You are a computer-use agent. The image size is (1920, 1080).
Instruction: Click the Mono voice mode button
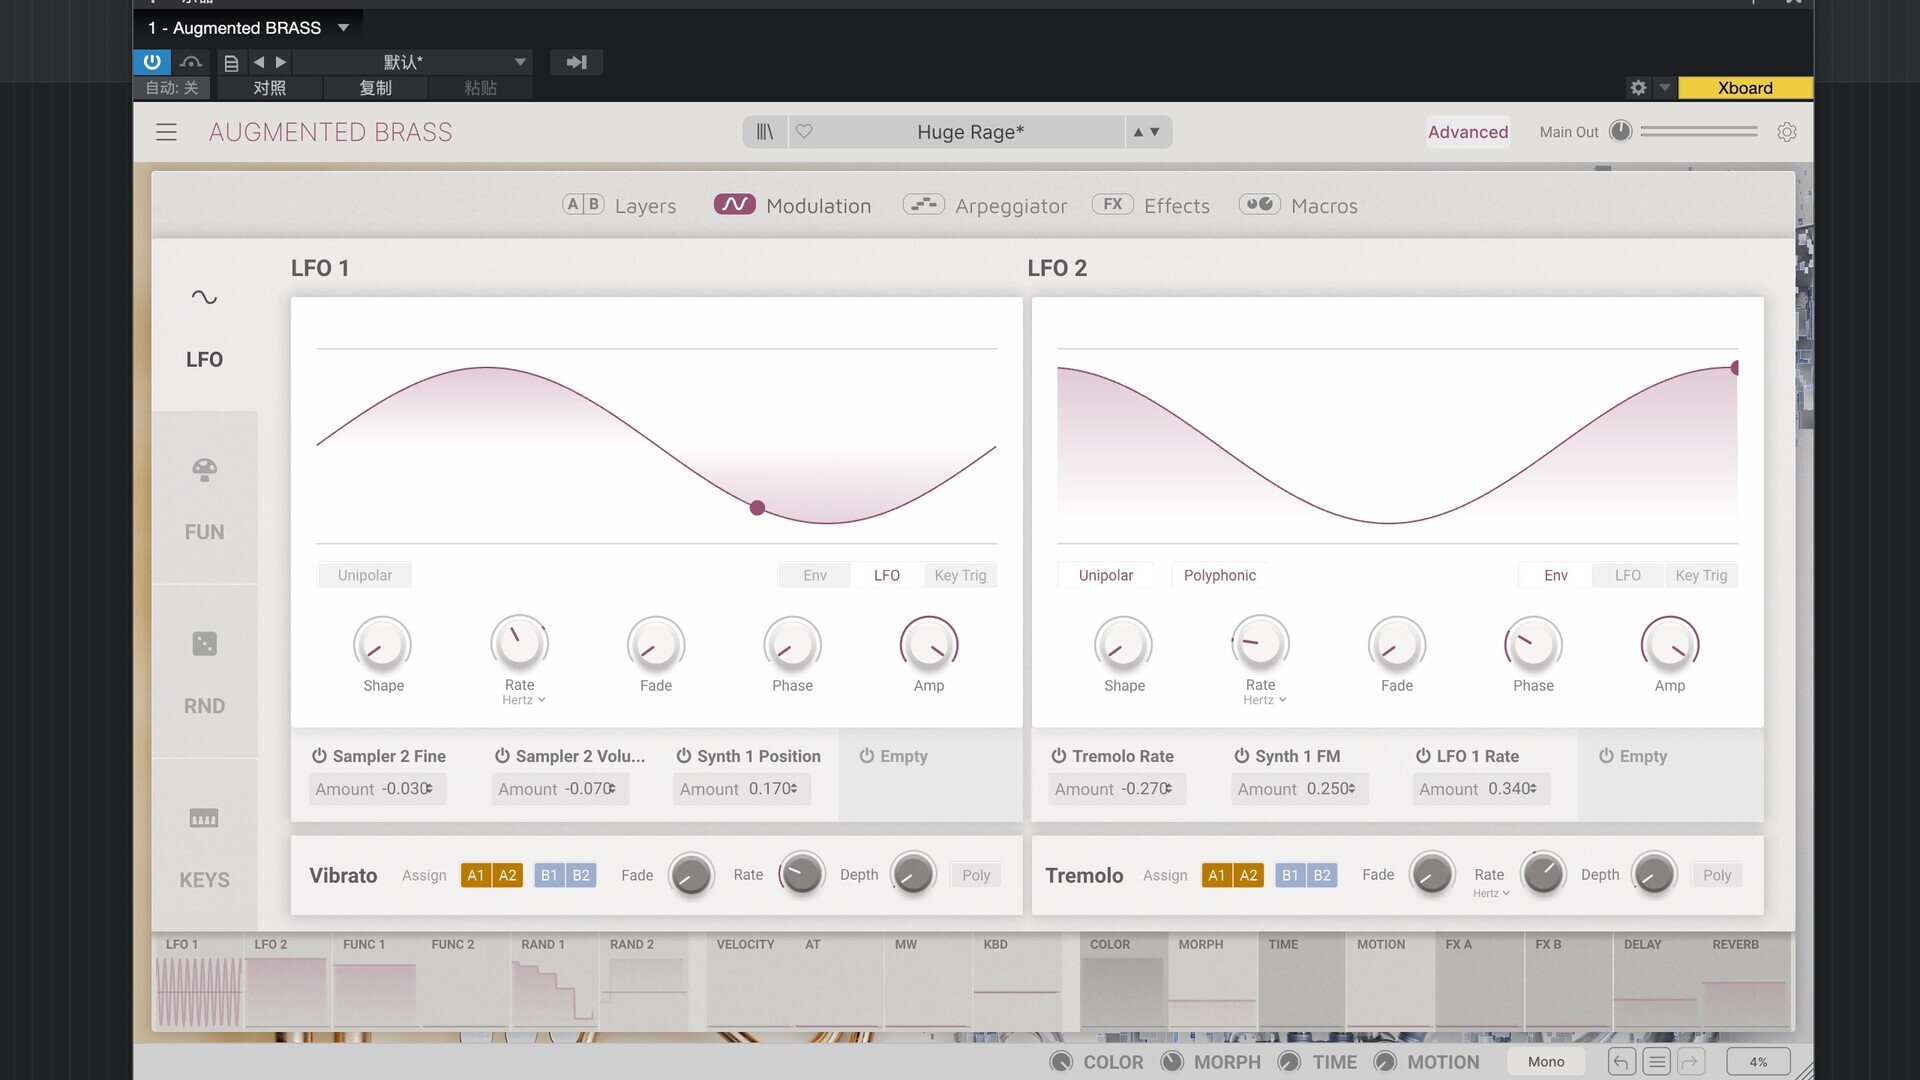click(1545, 1062)
